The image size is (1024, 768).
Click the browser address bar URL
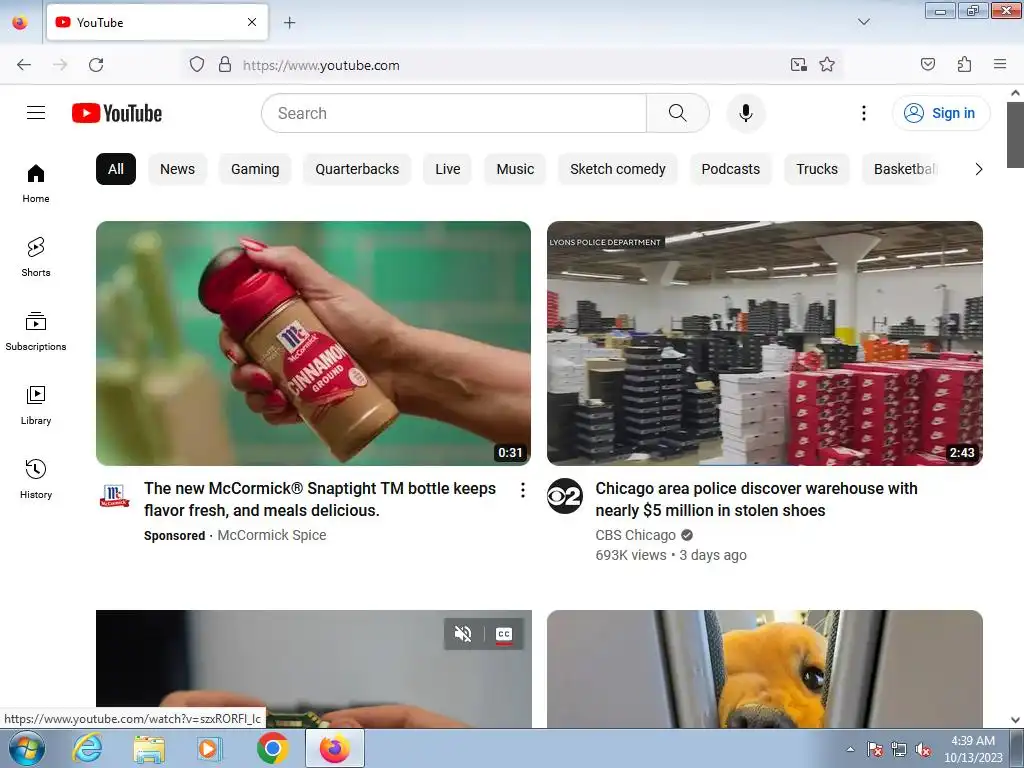tap(321, 65)
